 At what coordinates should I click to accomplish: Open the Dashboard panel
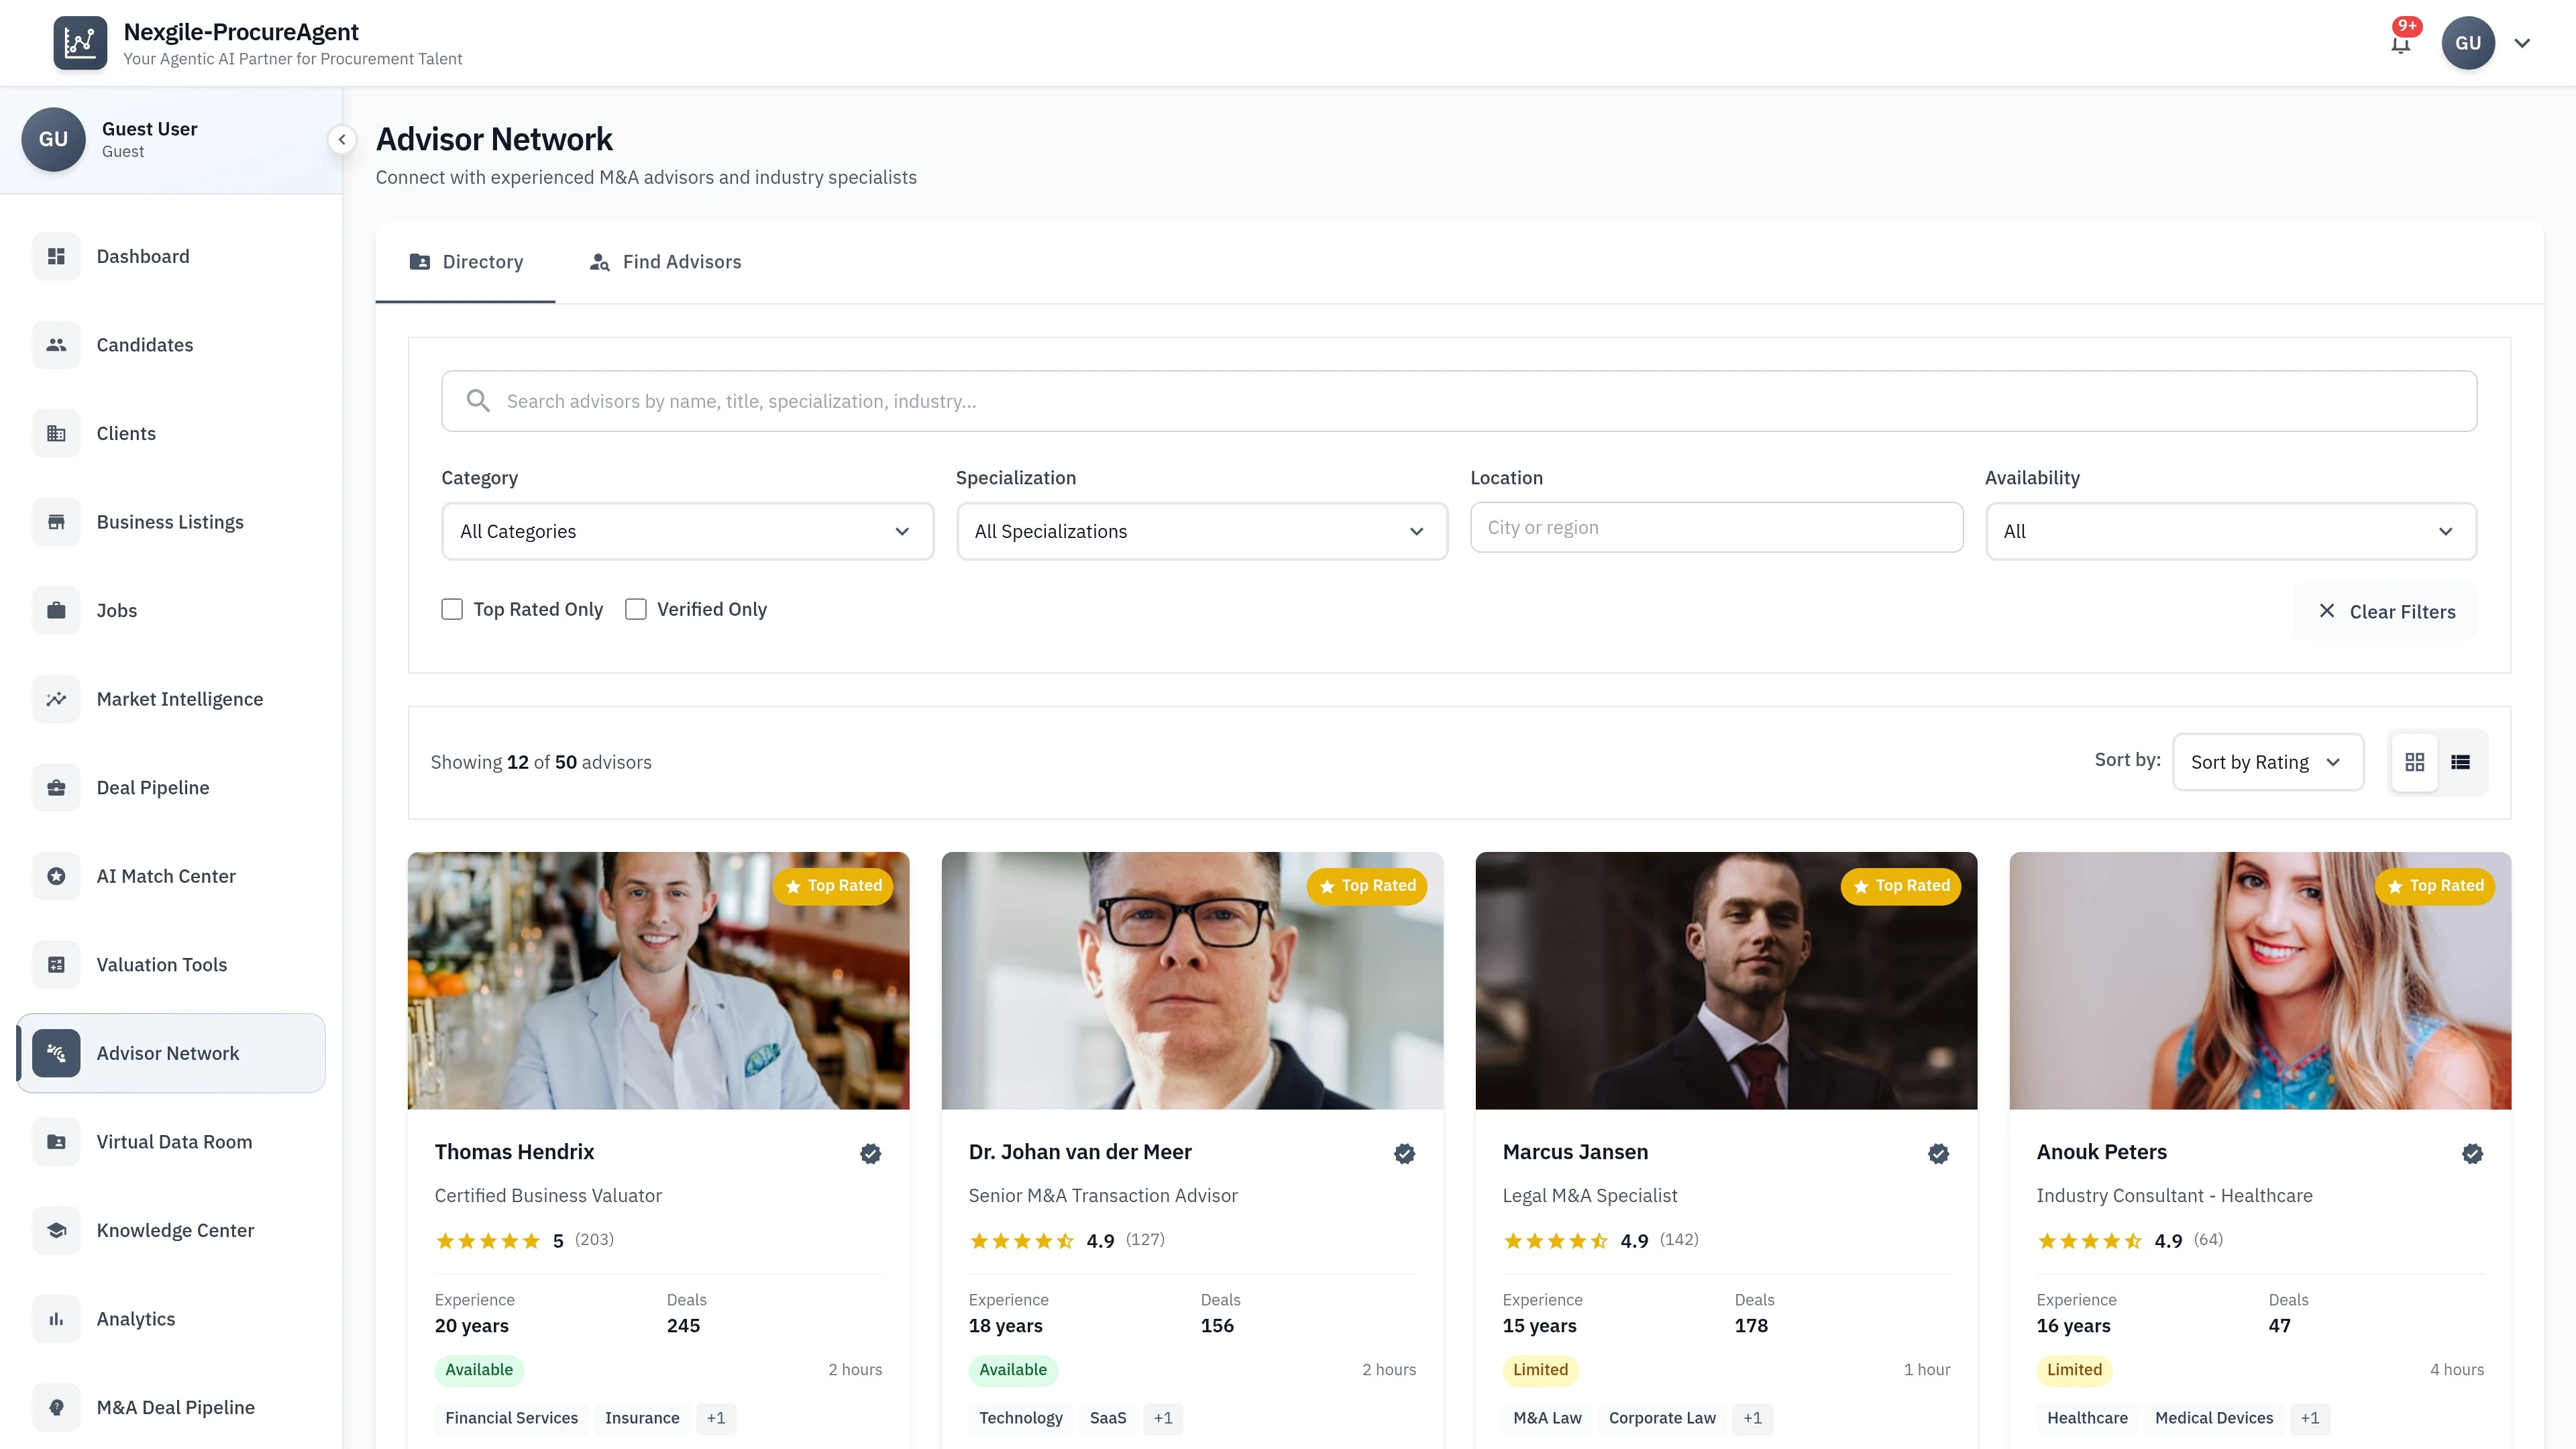(143, 256)
